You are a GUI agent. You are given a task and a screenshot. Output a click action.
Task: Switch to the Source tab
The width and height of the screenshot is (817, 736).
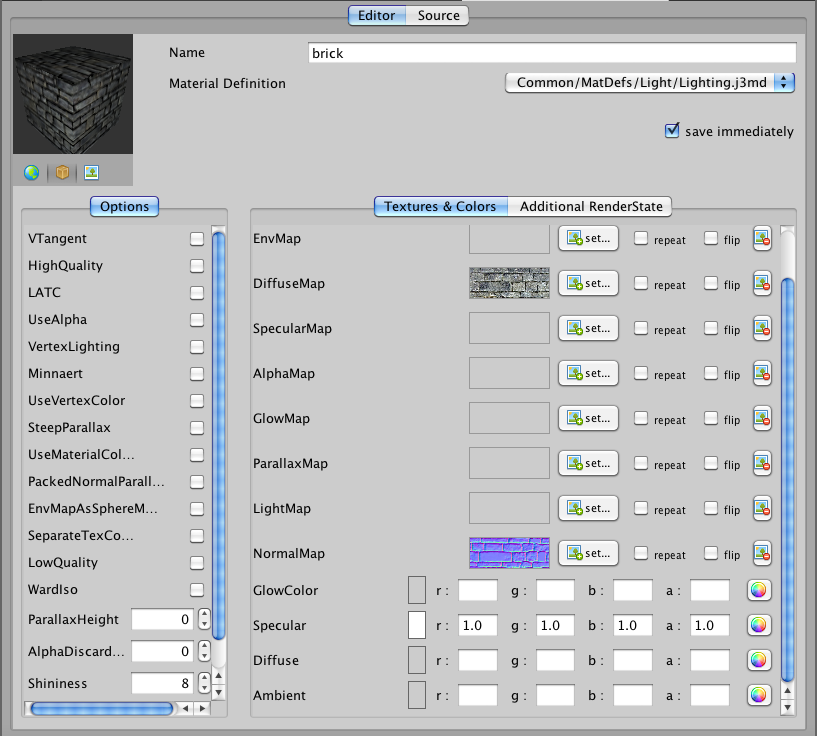coord(440,15)
